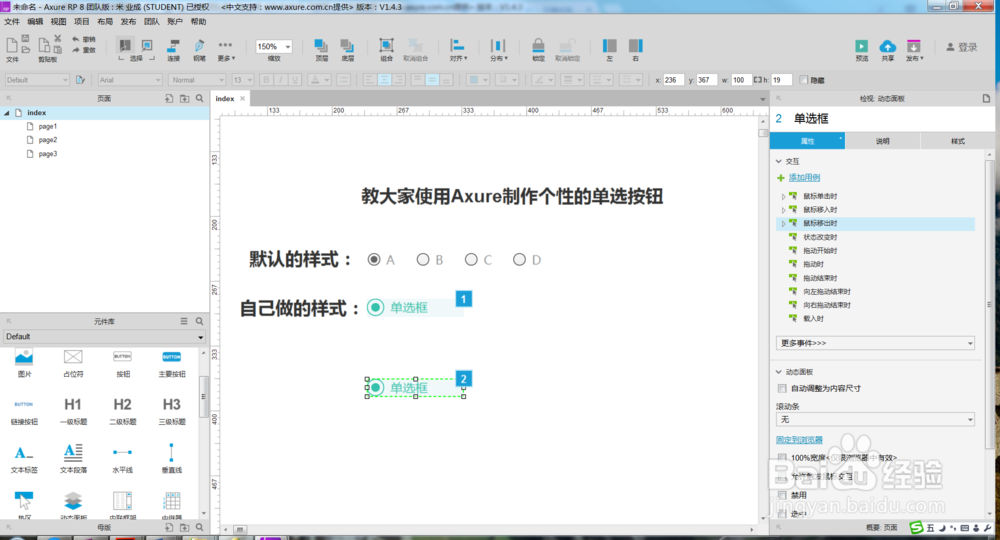1000x540 pixels.
Task: Bring to front with 顶层 icon
Action: [x=321, y=46]
